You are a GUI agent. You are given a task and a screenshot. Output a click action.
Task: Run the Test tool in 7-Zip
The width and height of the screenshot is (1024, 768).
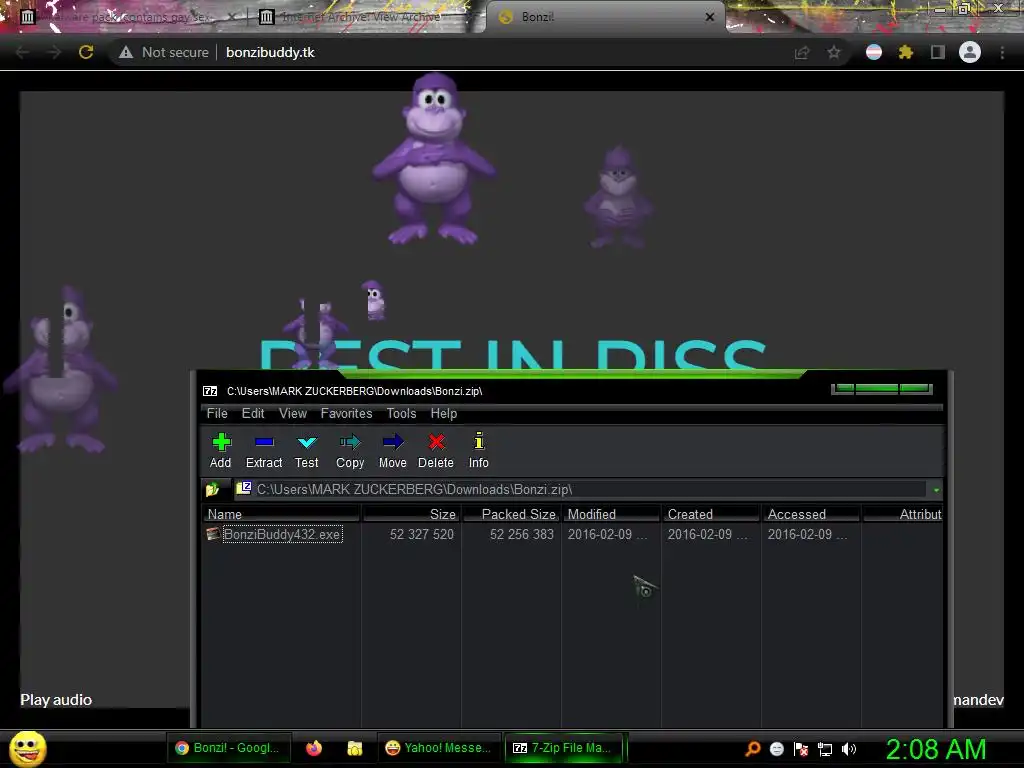point(306,451)
